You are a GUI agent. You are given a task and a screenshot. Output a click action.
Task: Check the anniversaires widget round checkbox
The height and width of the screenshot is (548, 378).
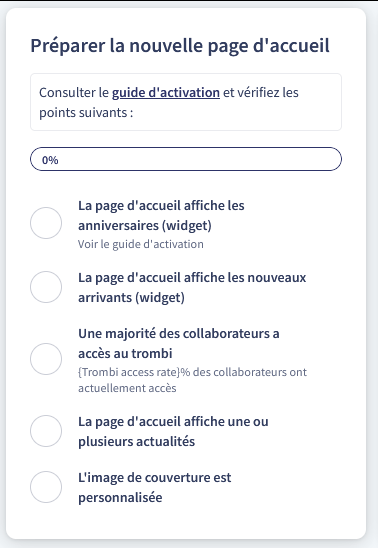click(46, 223)
